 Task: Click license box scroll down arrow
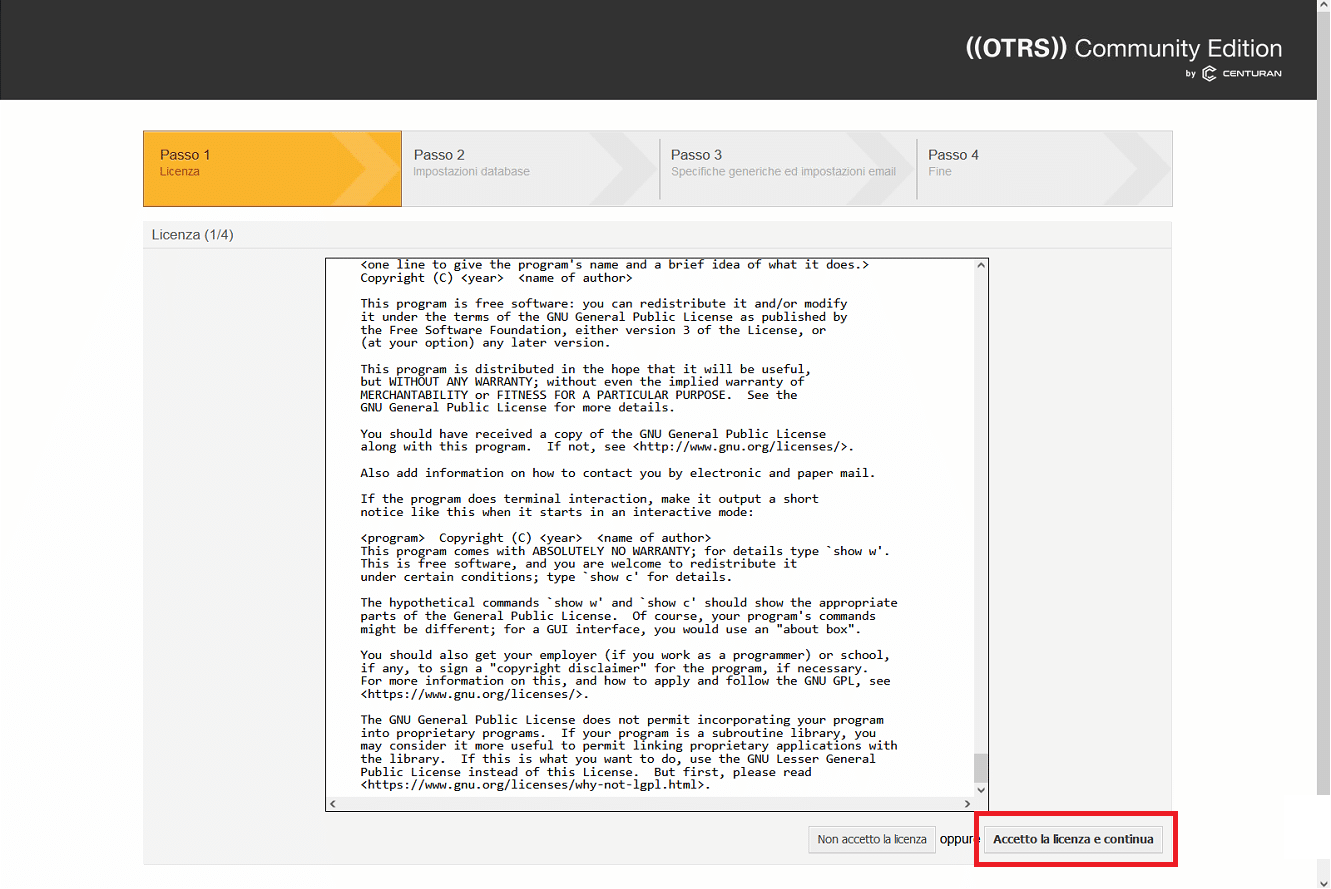point(981,789)
